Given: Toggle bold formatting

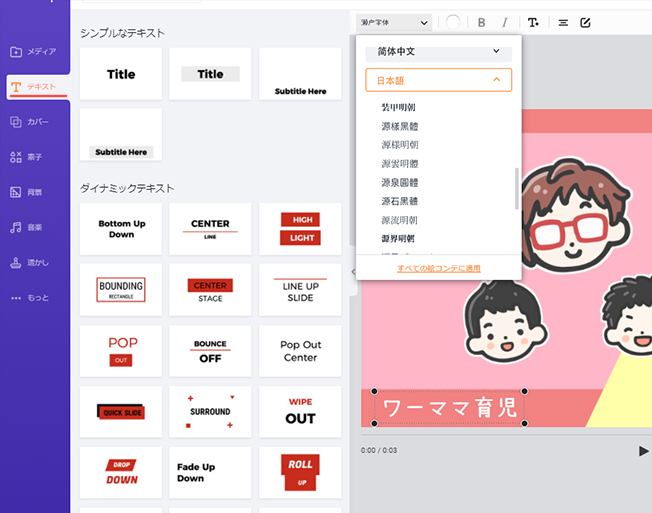Looking at the screenshot, I should [x=481, y=22].
